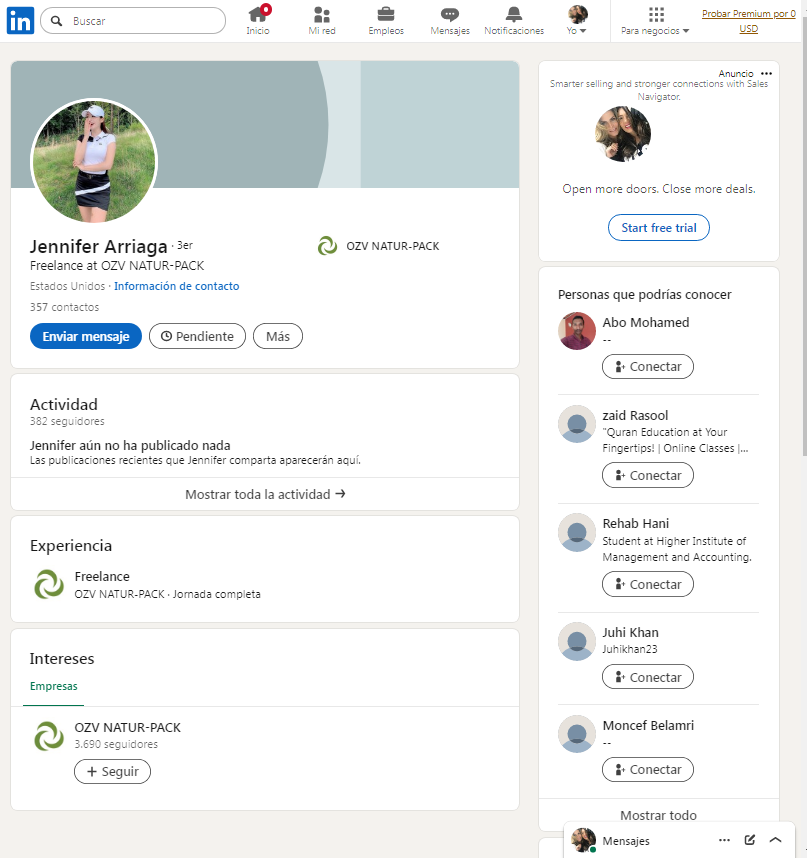The height and width of the screenshot is (858, 807).
Task: Open Moncef Belamri's name link
Action: pos(648,726)
